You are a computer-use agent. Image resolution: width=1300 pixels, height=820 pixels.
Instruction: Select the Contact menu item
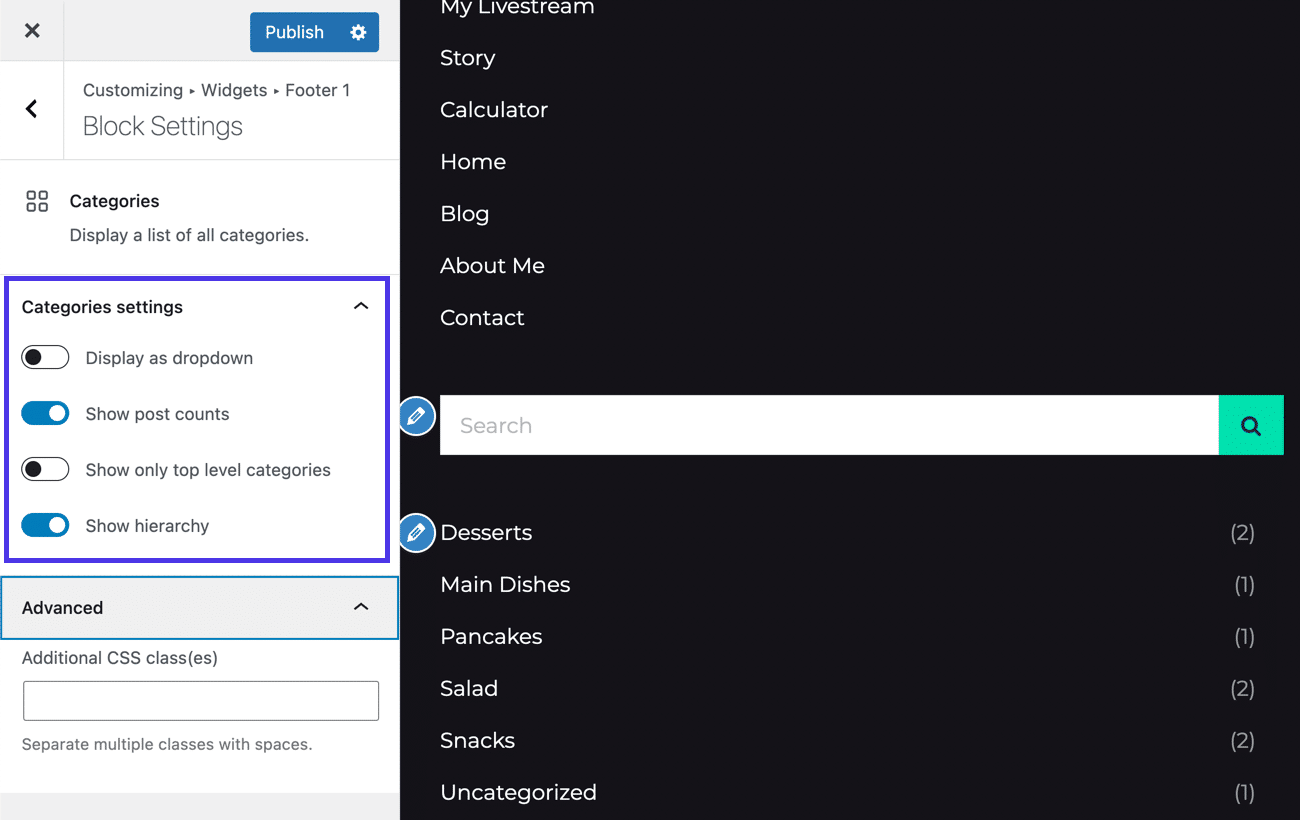pyautogui.click(x=482, y=317)
